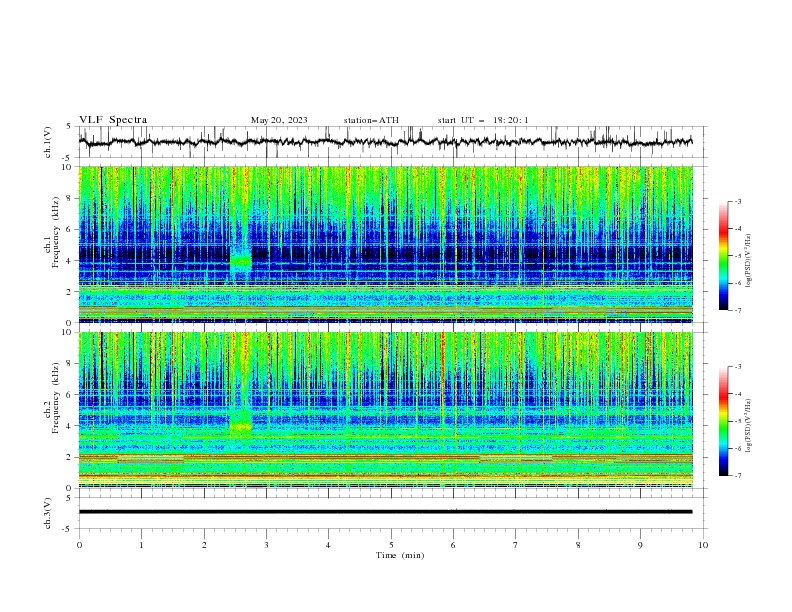Click the flat ch.3 voltage trace
Screen dimensions: 792x612
coord(386,512)
